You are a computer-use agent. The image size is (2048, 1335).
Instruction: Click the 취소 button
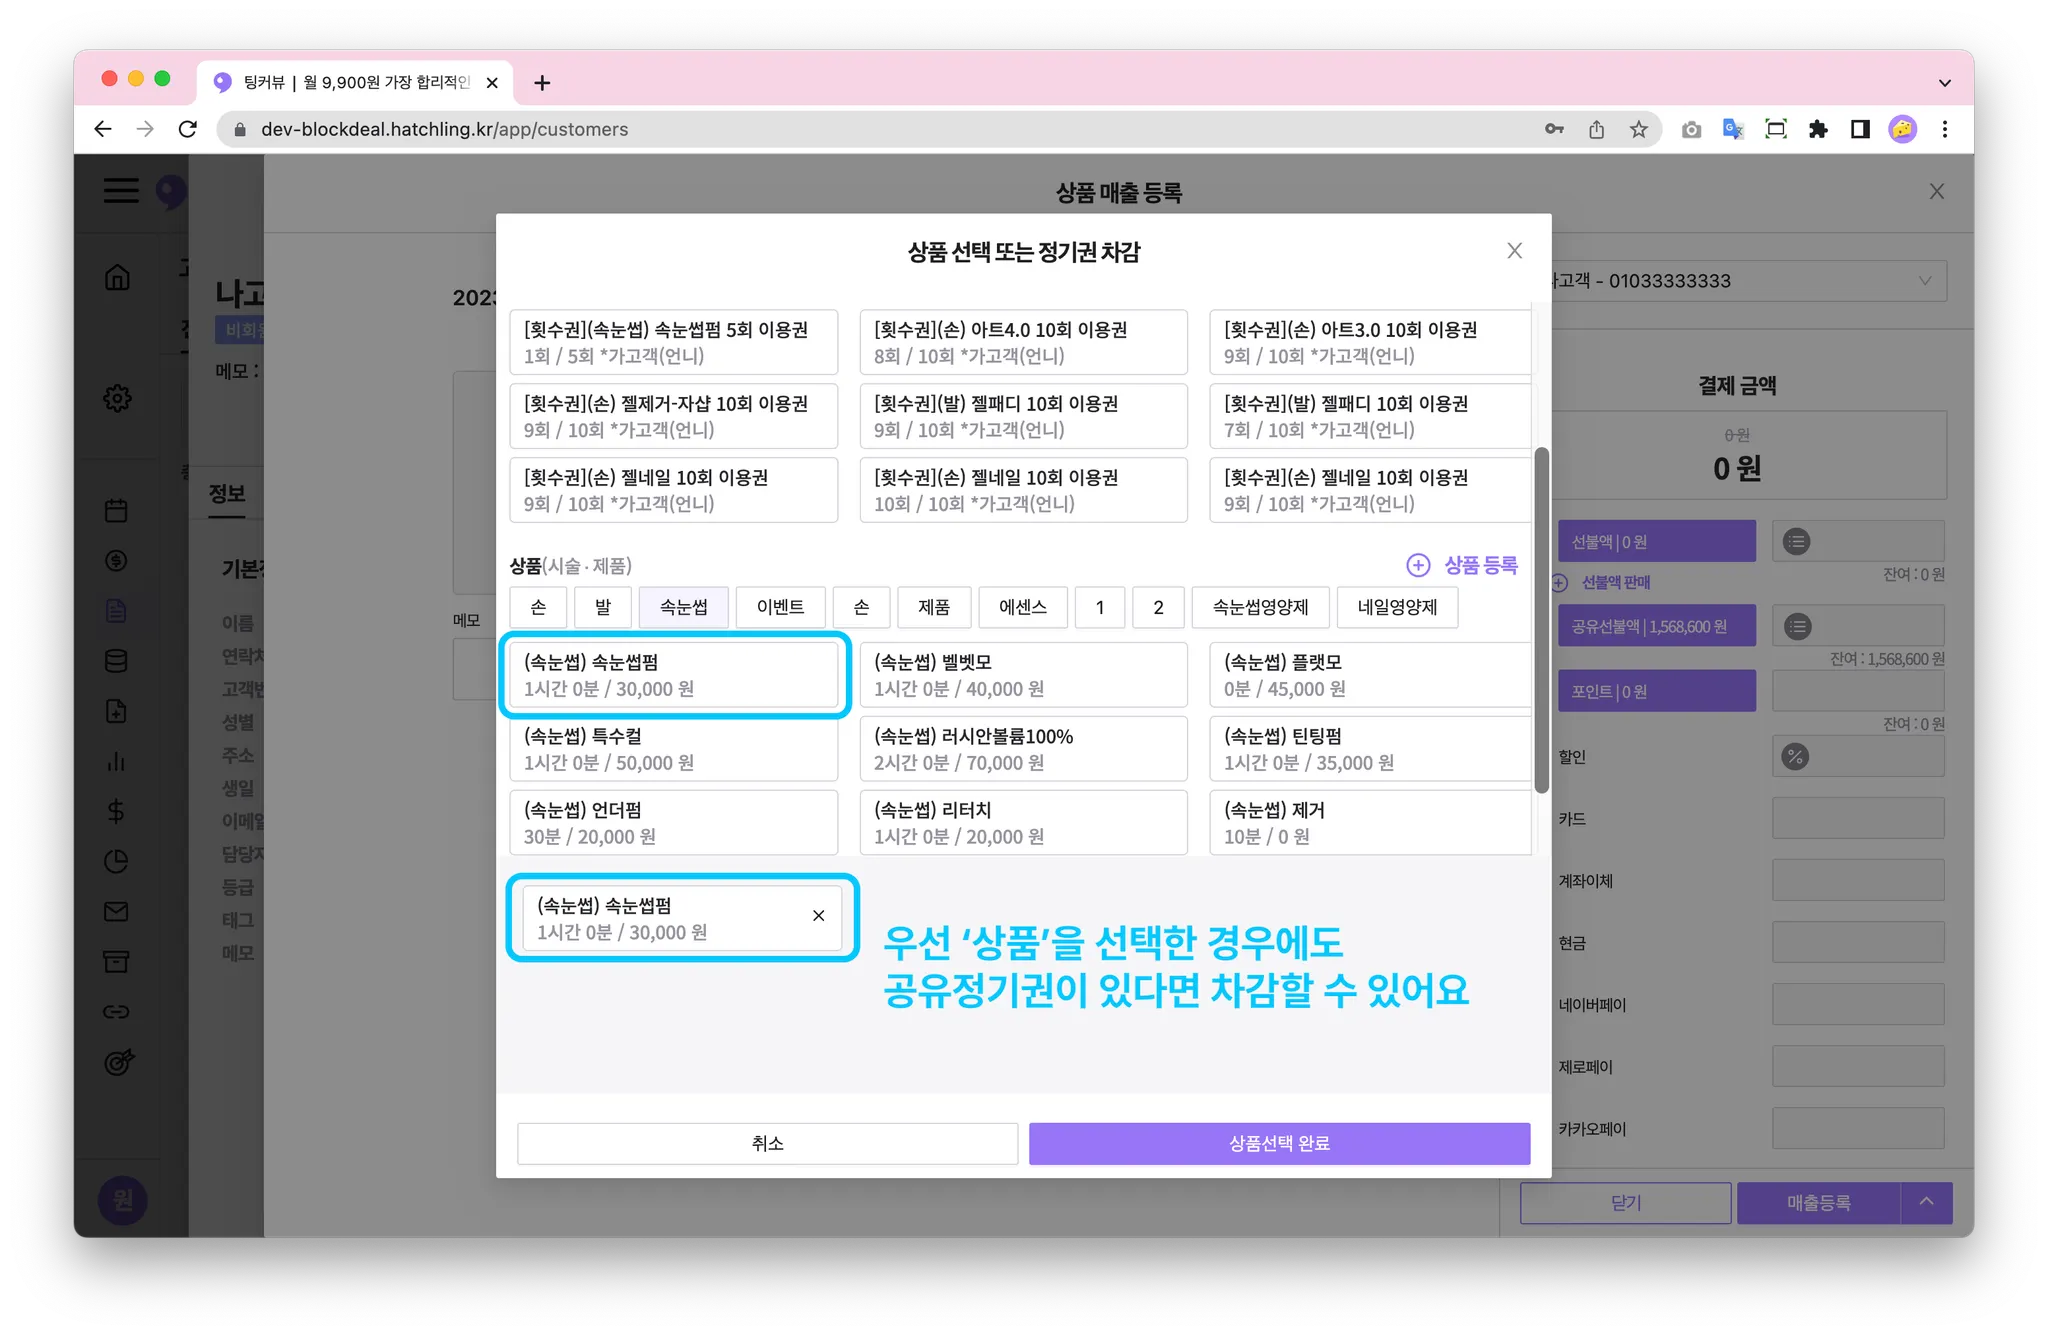click(767, 1143)
